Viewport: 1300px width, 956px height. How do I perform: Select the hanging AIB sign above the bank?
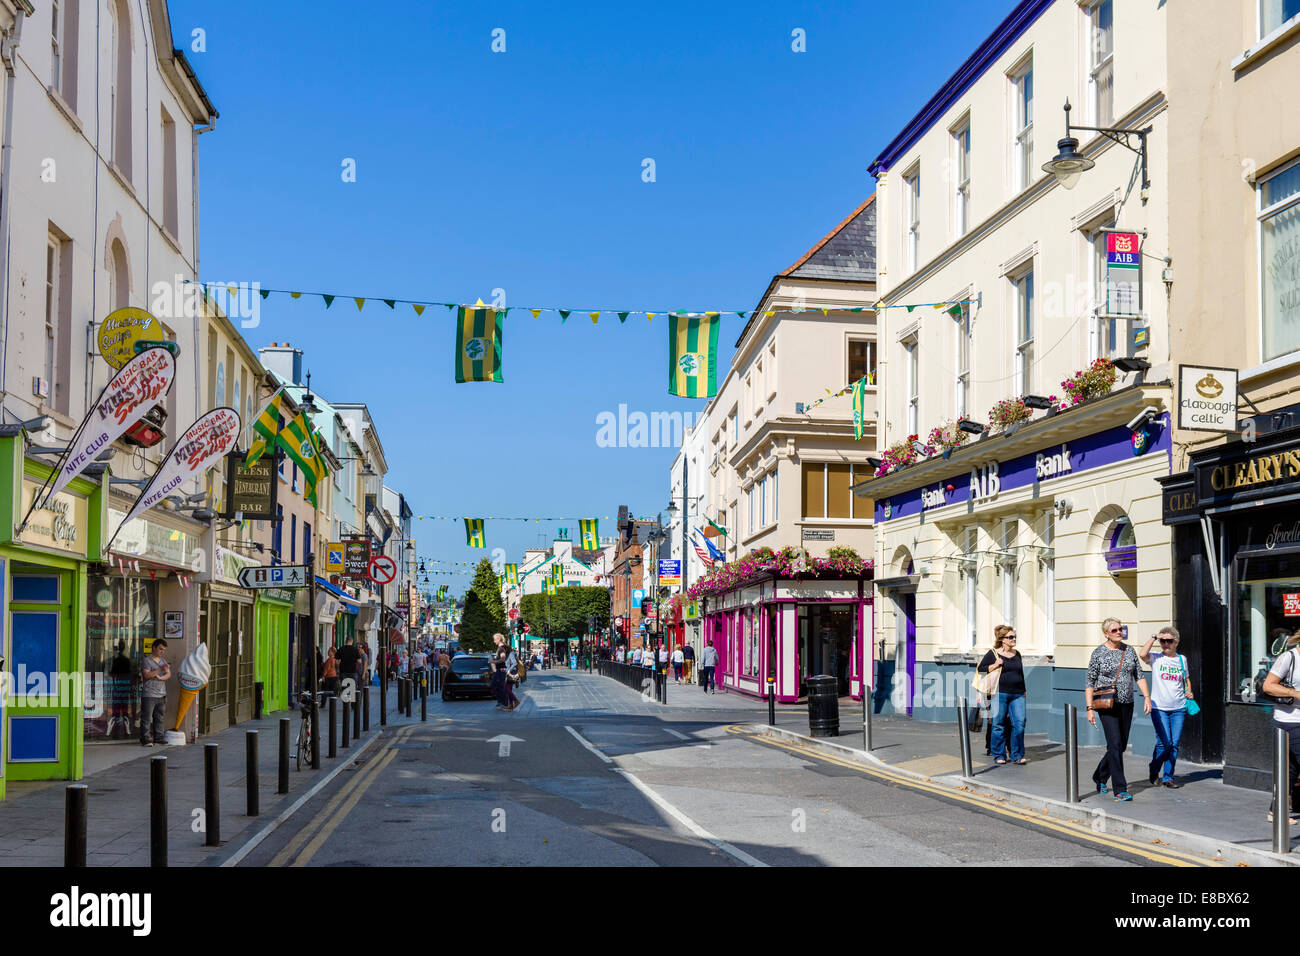(1121, 273)
